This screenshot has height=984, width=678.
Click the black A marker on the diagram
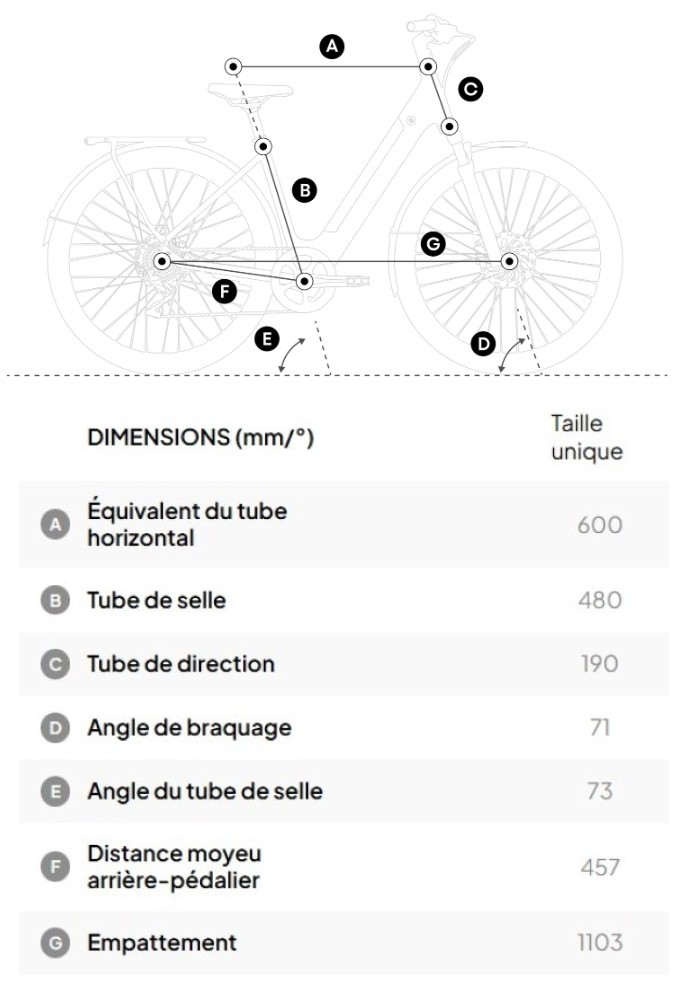pyautogui.click(x=332, y=45)
